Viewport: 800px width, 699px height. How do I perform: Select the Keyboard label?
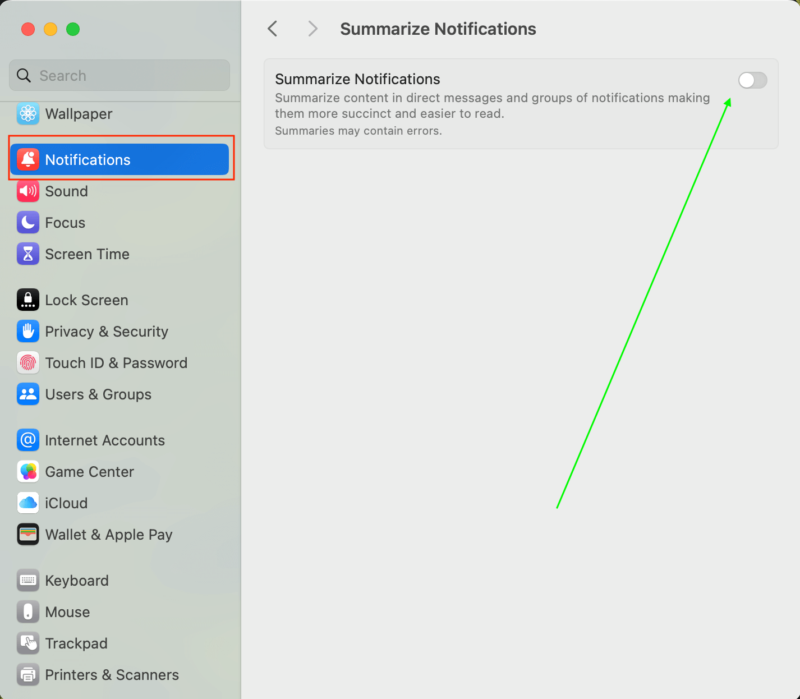coord(77,581)
